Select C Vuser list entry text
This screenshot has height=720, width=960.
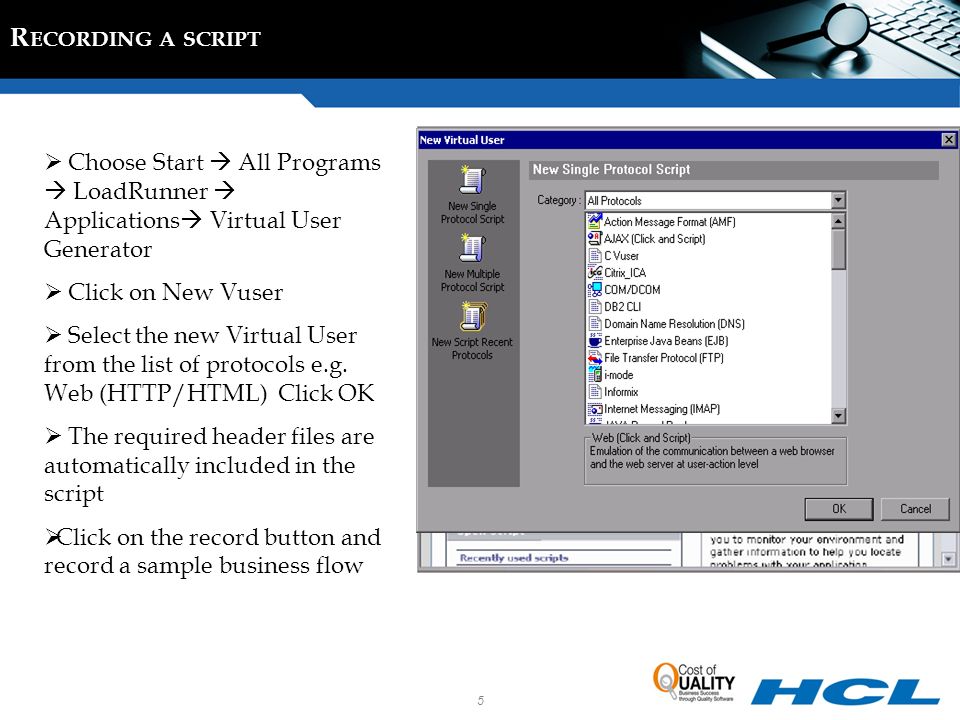click(x=621, y=256)
